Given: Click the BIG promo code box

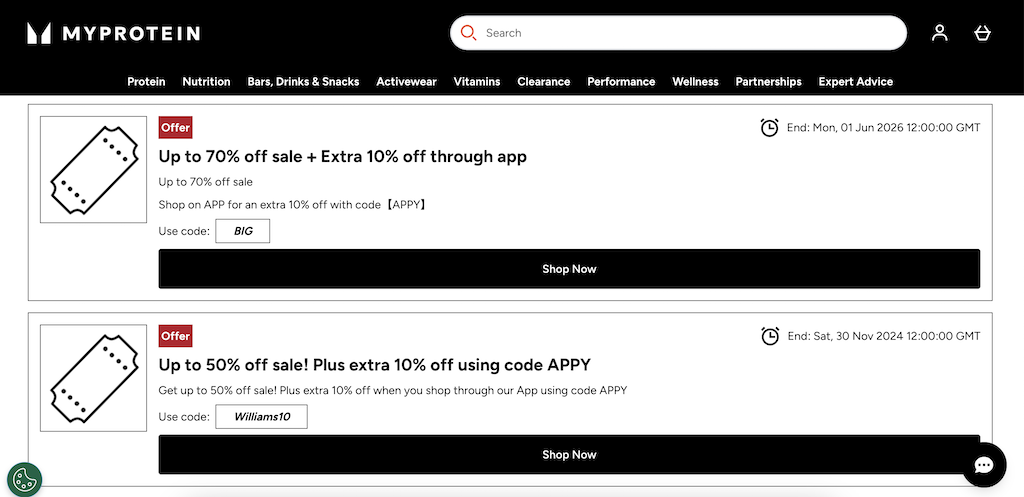Looking at the screenshot, I should 243,231.
